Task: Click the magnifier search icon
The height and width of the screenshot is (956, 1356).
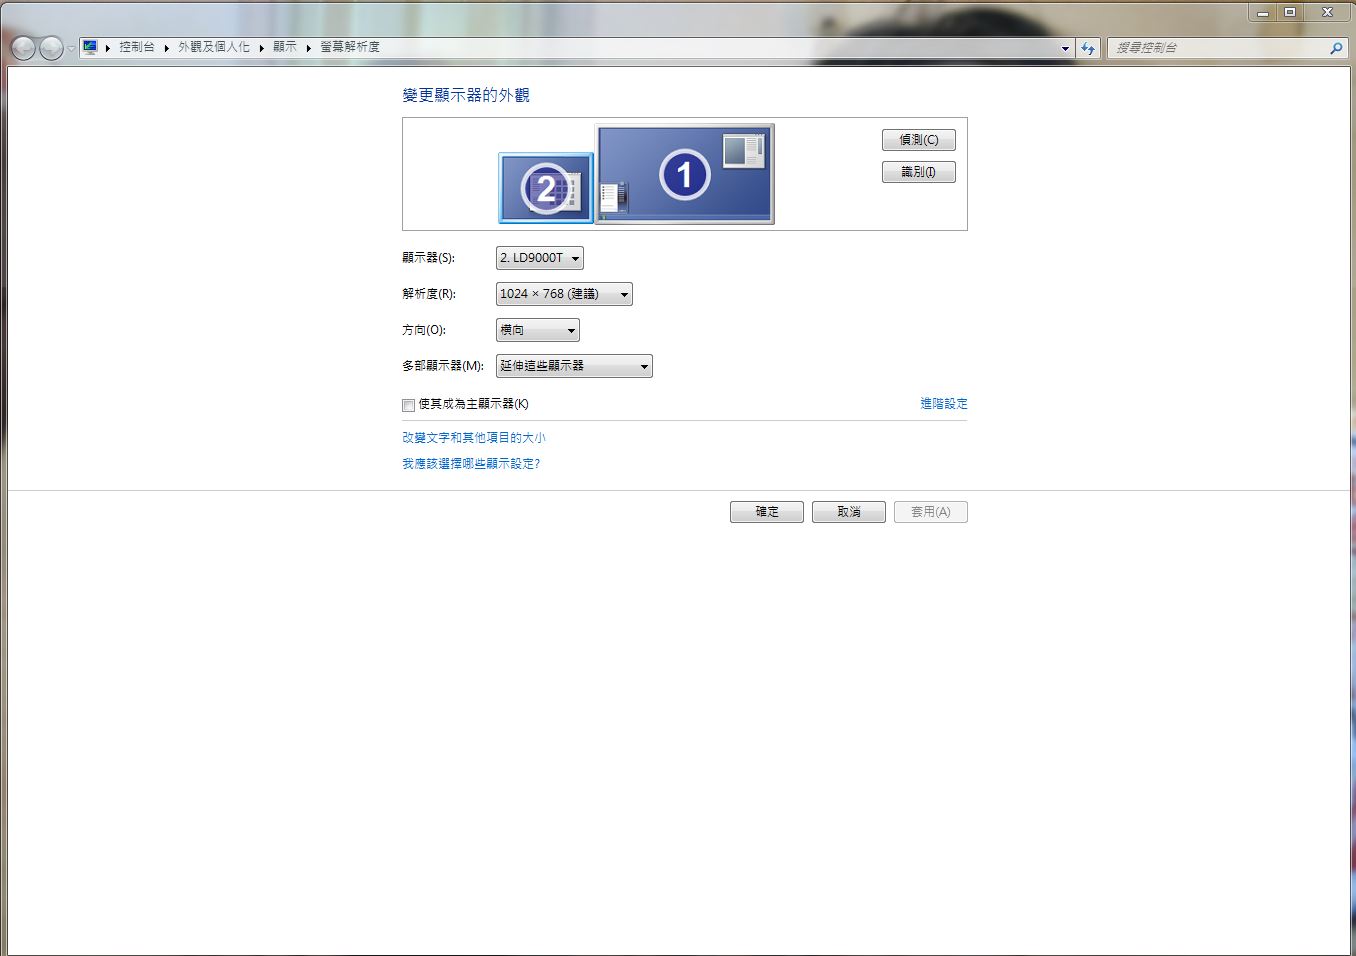Action: click(x=1336, y=48)
